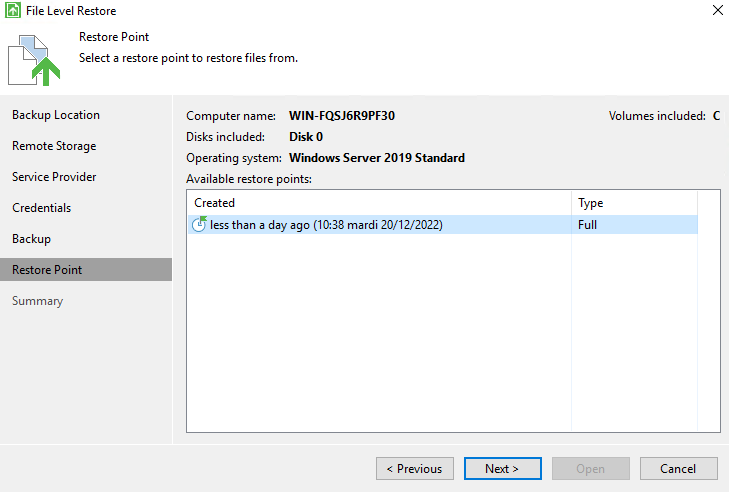Viewport: 729px width, 492px height.
Task: Close the File Level Restore window
Action: click(x=717, y=10)
